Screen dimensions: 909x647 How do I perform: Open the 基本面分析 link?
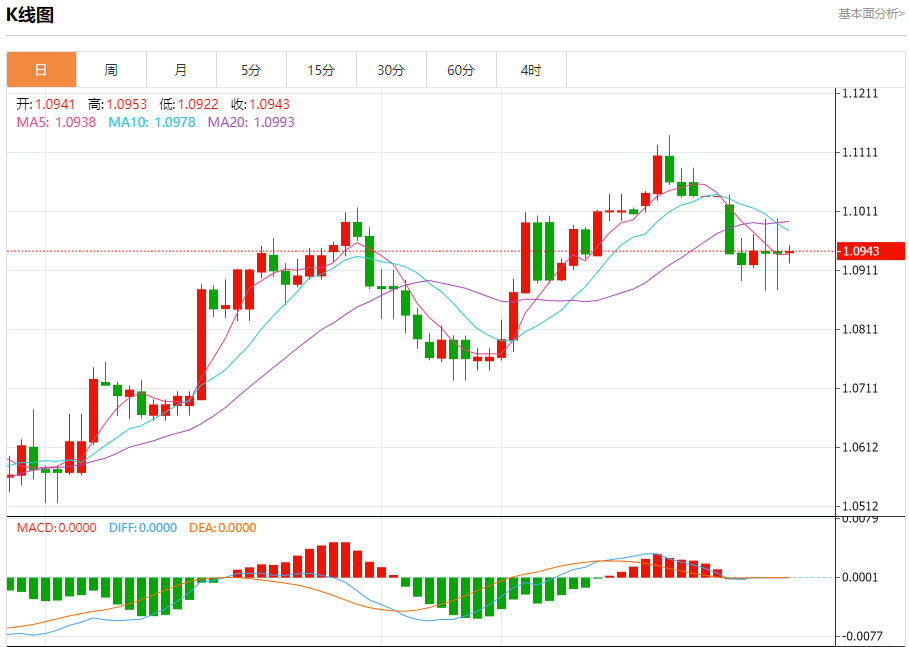click(x=871, y=14)
